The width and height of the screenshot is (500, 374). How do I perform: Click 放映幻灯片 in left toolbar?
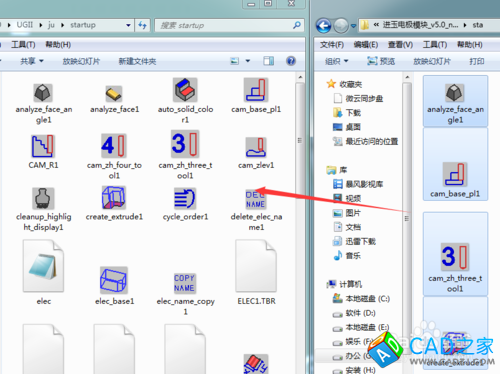tap(81, 61)
